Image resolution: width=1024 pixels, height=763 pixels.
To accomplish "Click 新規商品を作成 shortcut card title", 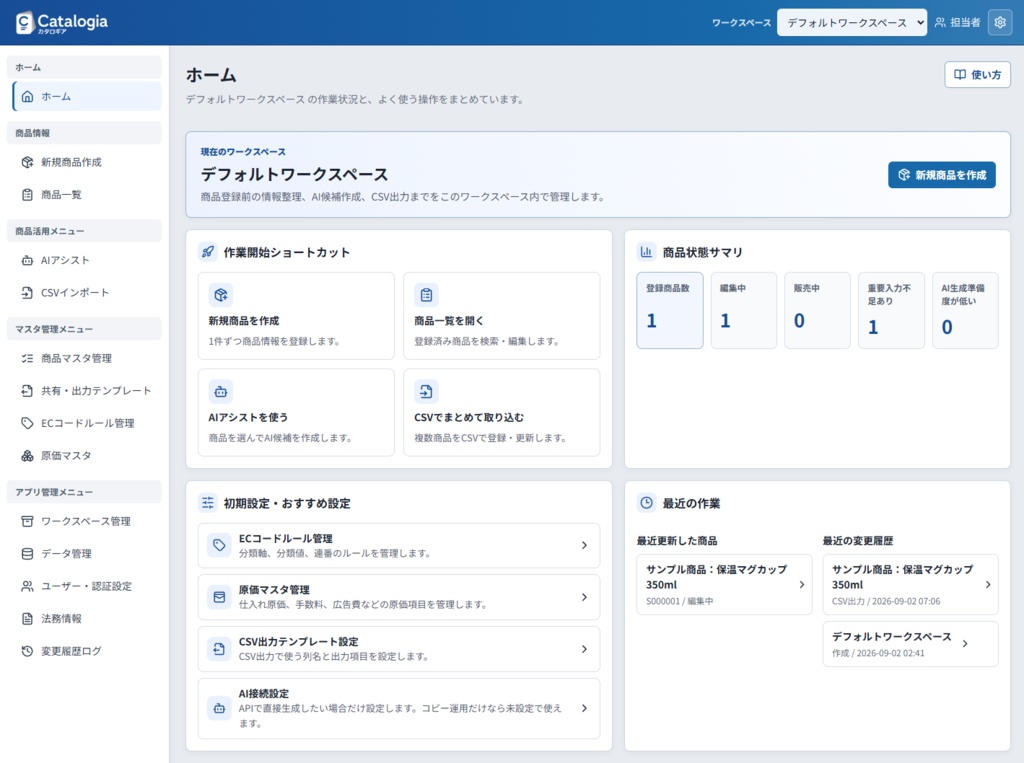I will pyautogui.click(x=244, y=321).
